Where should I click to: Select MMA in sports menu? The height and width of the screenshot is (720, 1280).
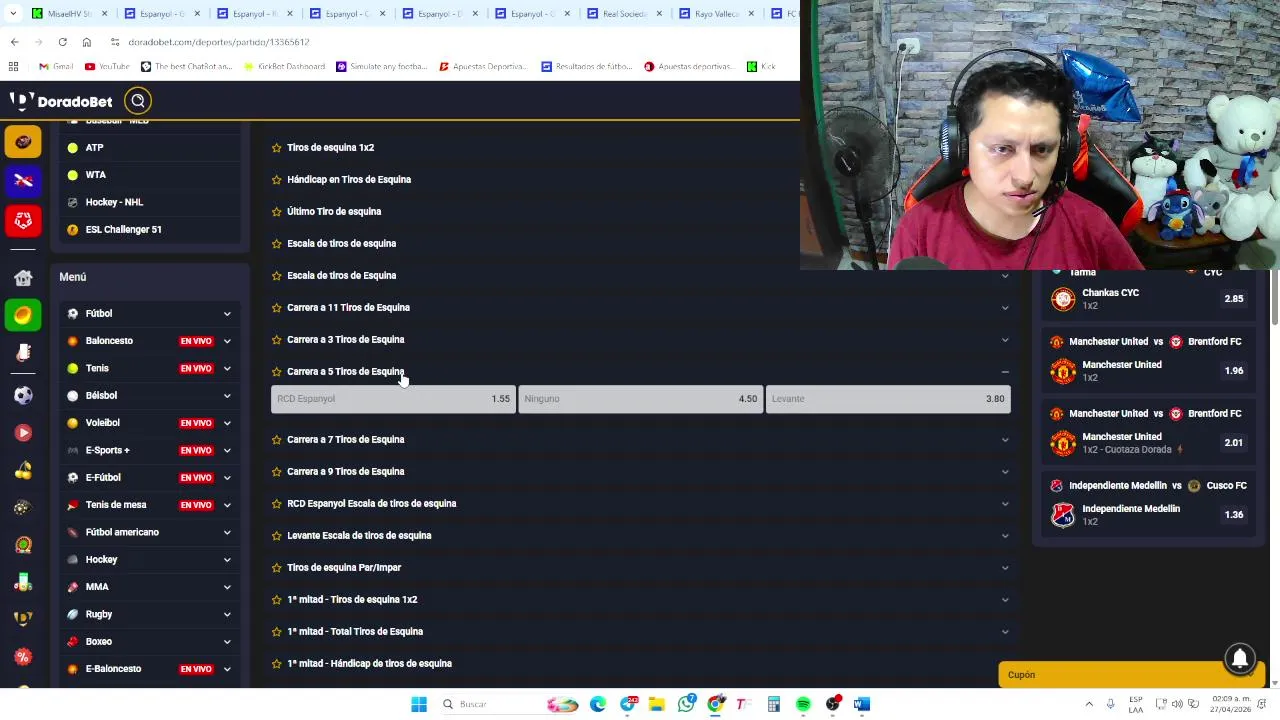[97, 587]
